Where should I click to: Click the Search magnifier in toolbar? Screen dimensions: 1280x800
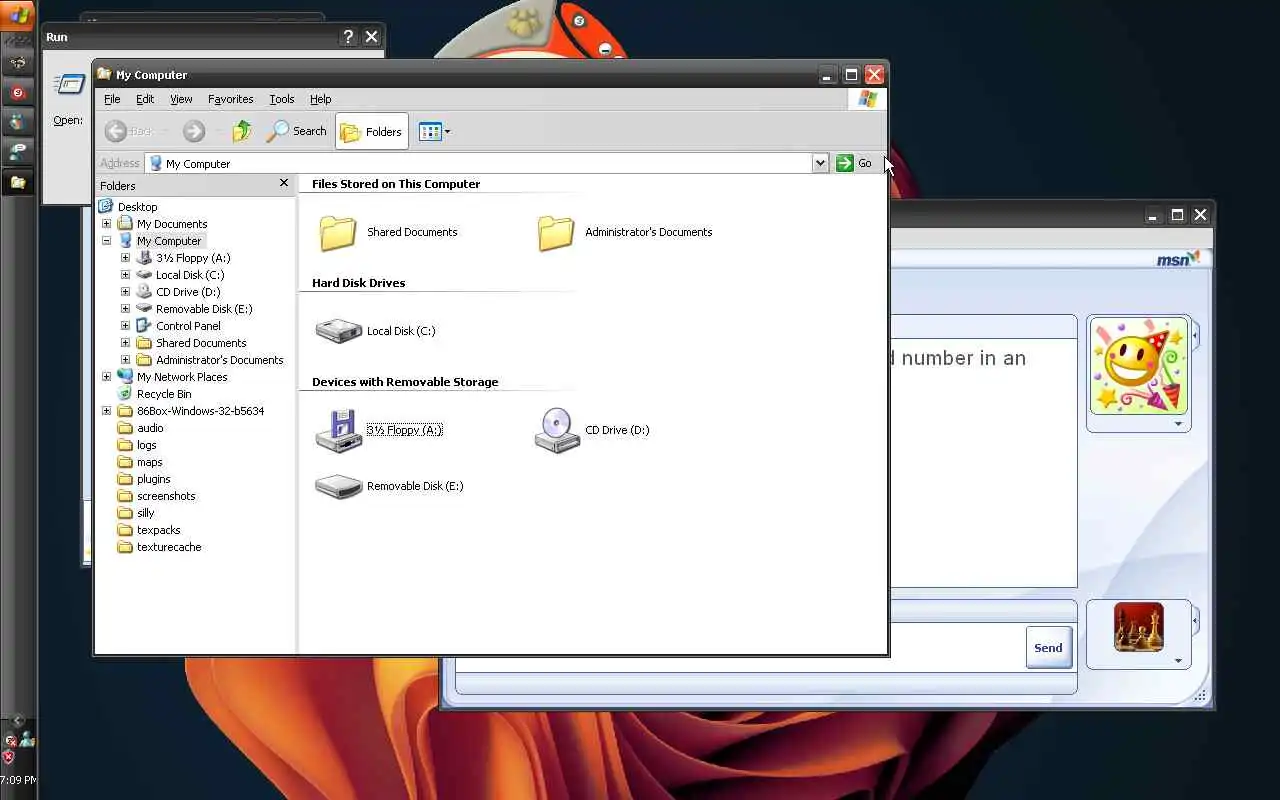[297, 131]
